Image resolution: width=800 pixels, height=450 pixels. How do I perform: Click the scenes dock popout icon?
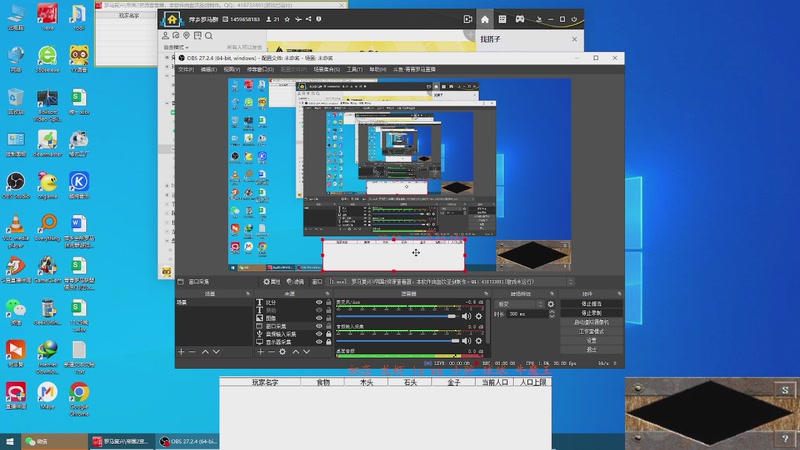(x=248, y=294)
